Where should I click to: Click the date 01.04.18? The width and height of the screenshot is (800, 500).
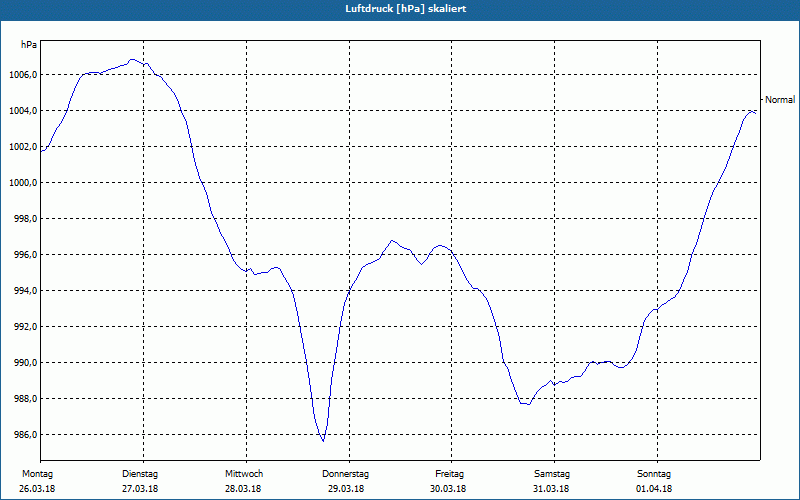click(x=654, y=489)
